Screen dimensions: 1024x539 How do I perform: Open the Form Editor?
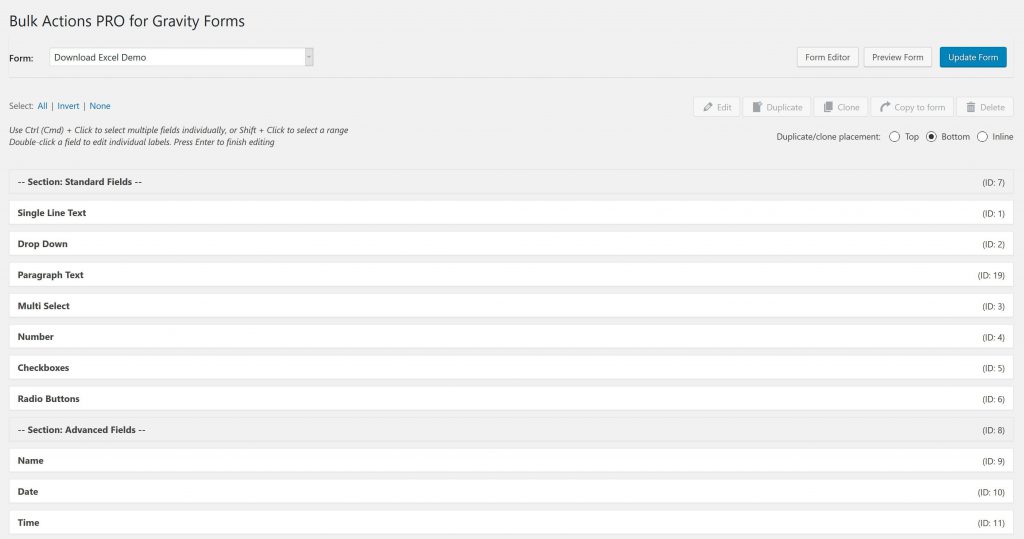point(827,57)
